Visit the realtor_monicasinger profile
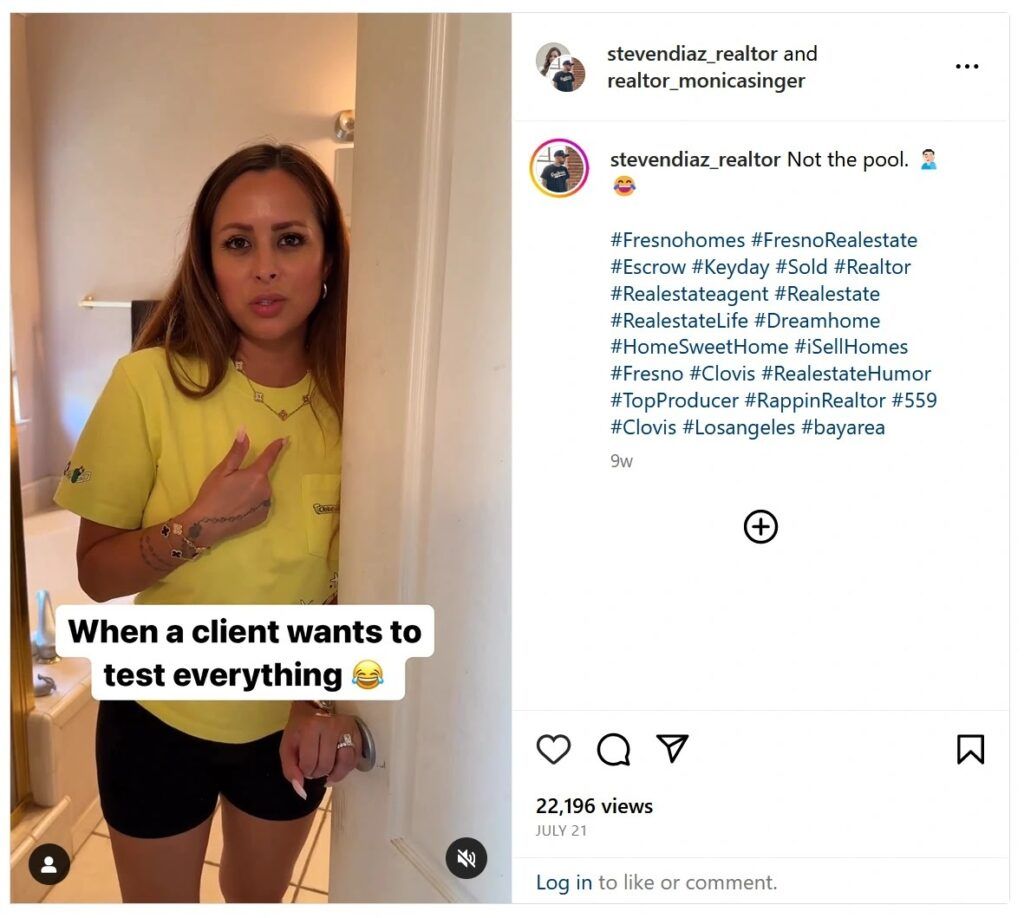This screenshot has height=918, width=1024. click(706, 81)
